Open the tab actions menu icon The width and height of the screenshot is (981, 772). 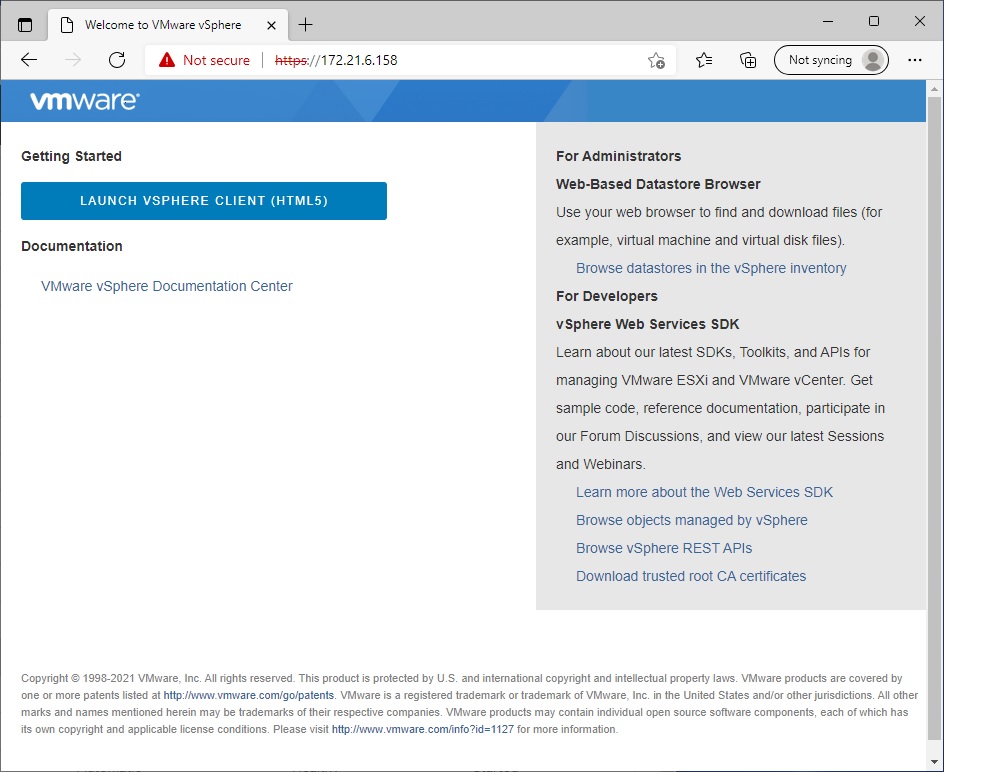pyautogui.click(x=25, y=25)
